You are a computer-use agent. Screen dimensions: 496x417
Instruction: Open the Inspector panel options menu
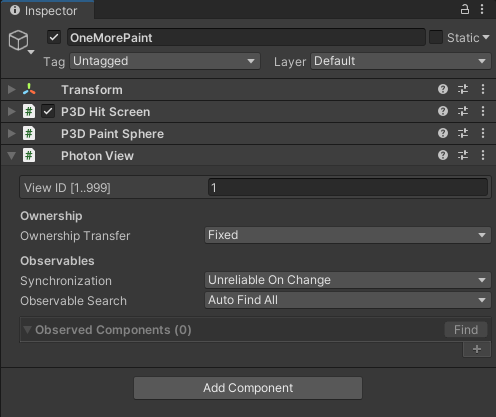coord(482,9)
